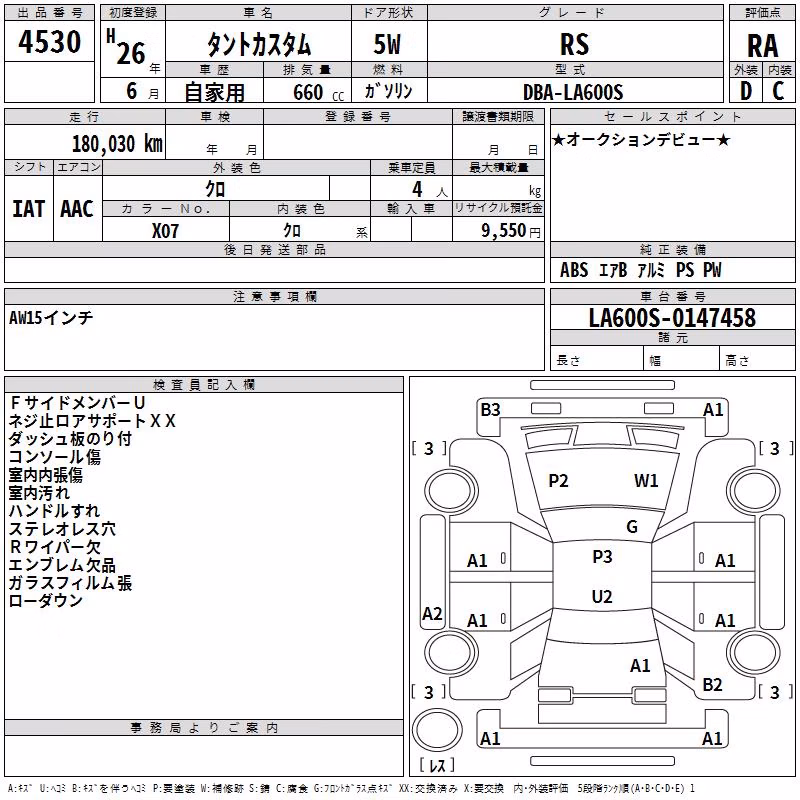Image resolution: width=800 pixels, height=800 pixels.
Task: Click inspector note コンソール傷
Action: [x=55, y=457]
